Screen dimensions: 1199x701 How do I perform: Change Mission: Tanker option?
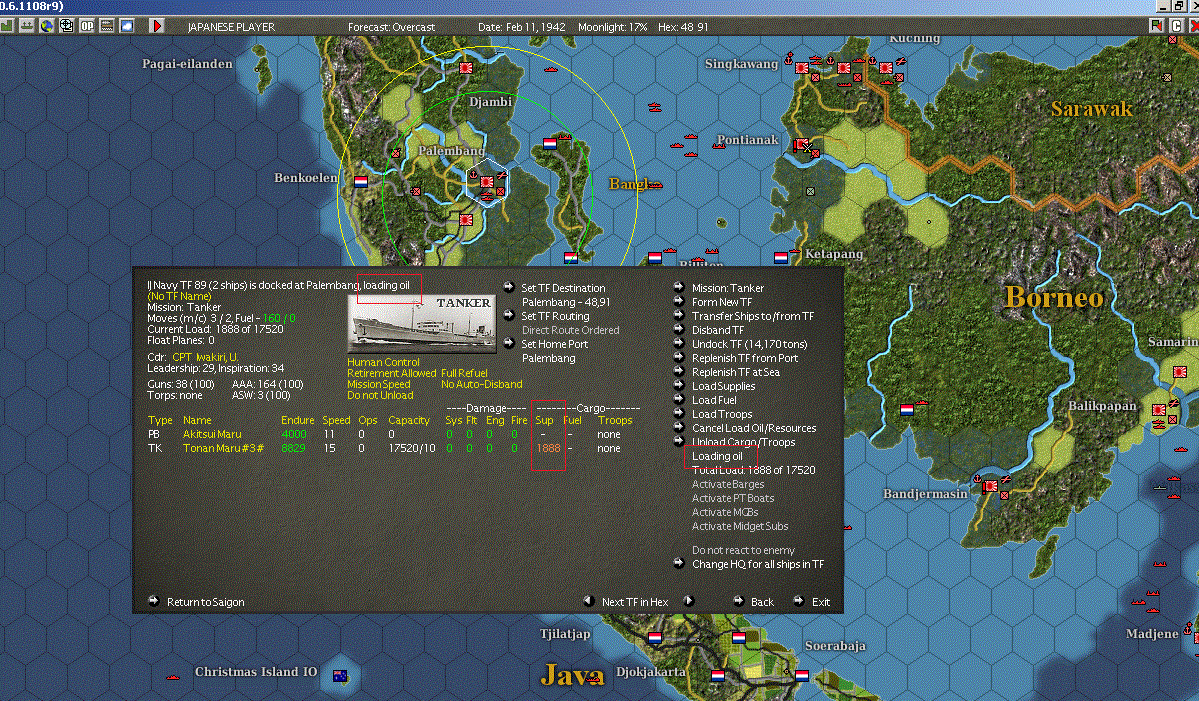point(728,288)
